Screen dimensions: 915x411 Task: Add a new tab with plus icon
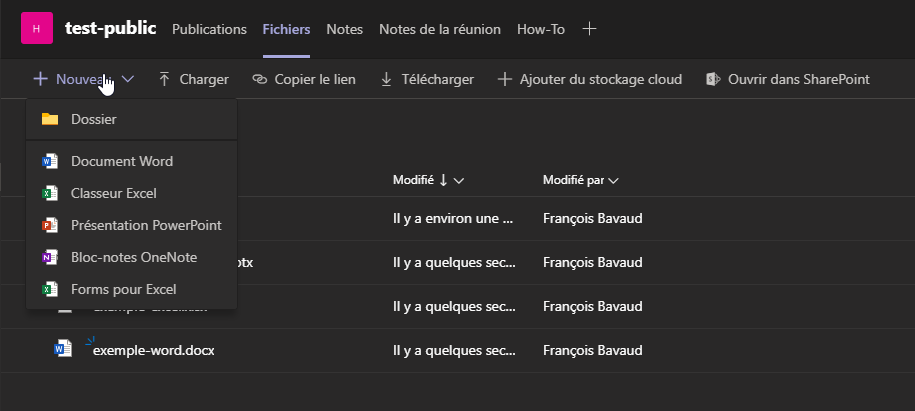590,29
